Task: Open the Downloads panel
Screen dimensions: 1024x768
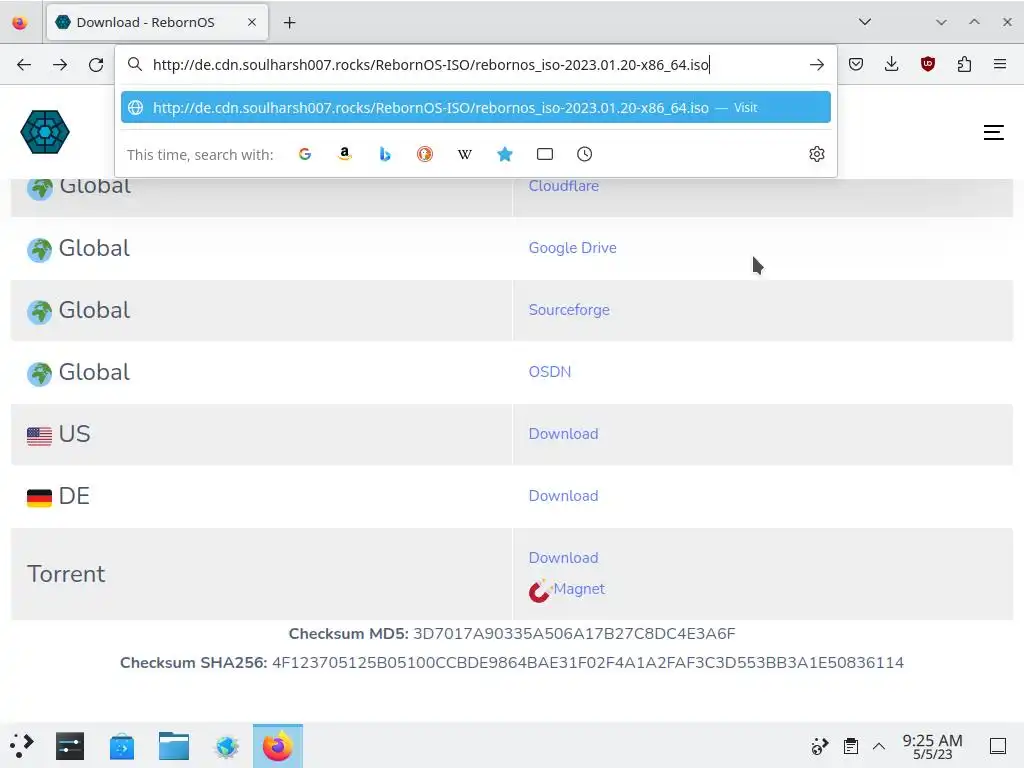Action: pos(891,64)
